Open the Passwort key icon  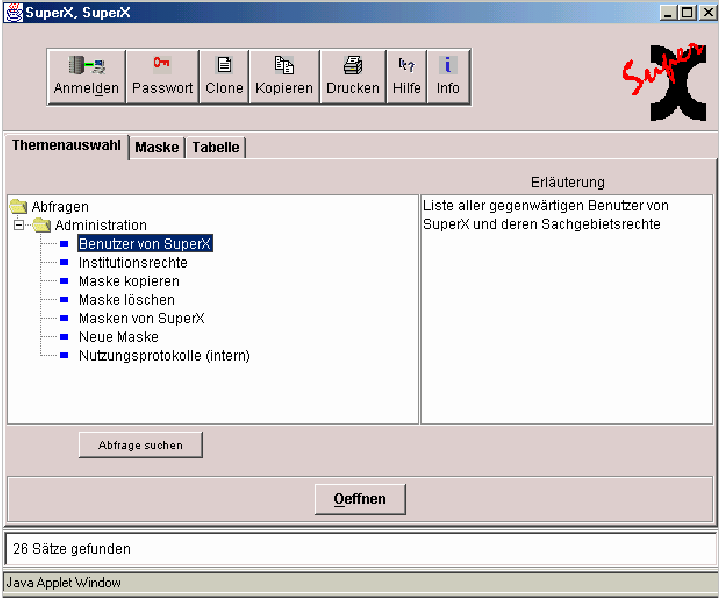pyautogui.click(x=162, y=64)
